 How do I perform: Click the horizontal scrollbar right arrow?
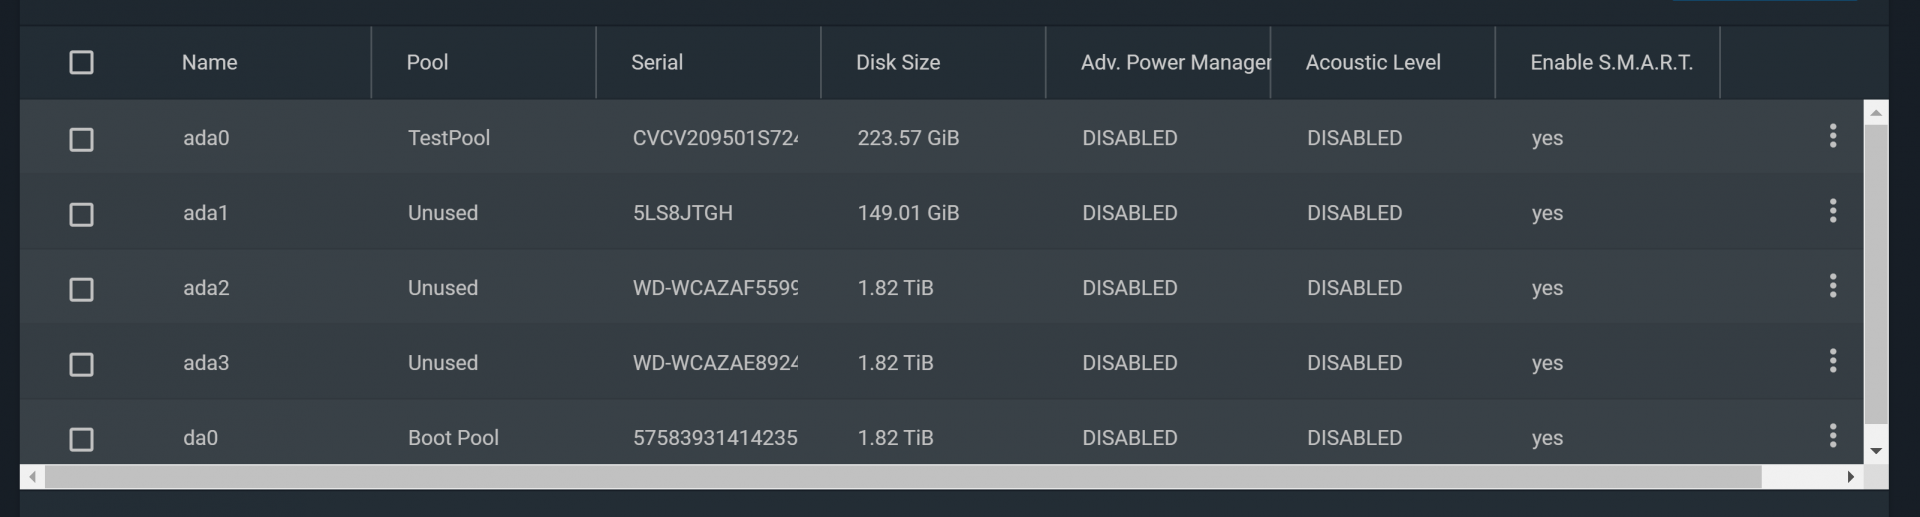pos(1851,477)
